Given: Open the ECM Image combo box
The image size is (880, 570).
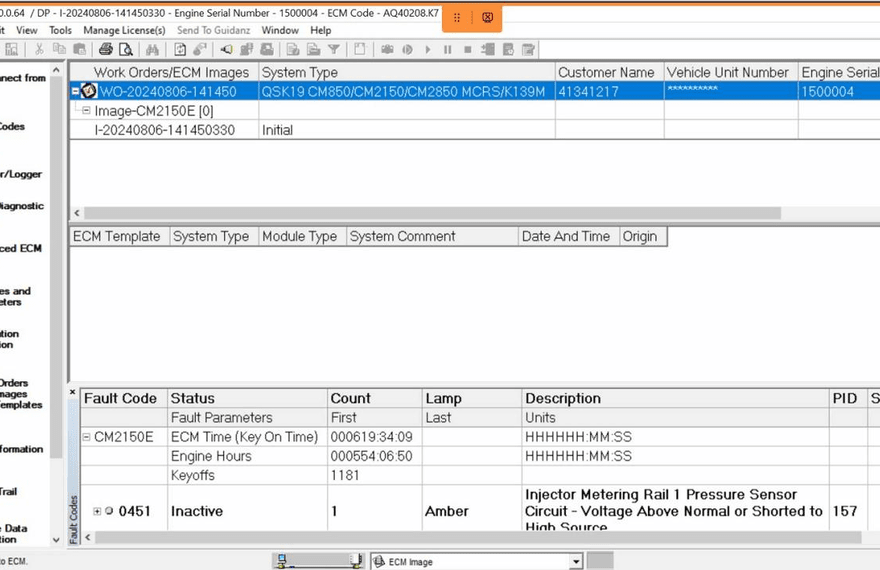Looking at the screenshot, I should (476, 561).
